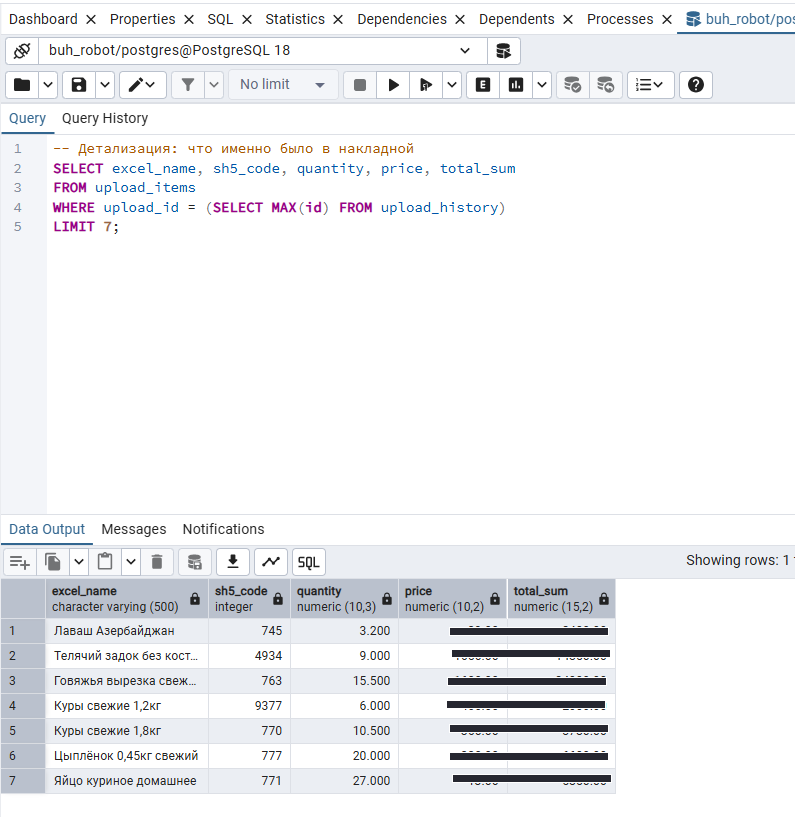Expand the Paste options dropdown arrow
Image resolution: width=795 pixels, height=817 pixels.
[131, 562]
